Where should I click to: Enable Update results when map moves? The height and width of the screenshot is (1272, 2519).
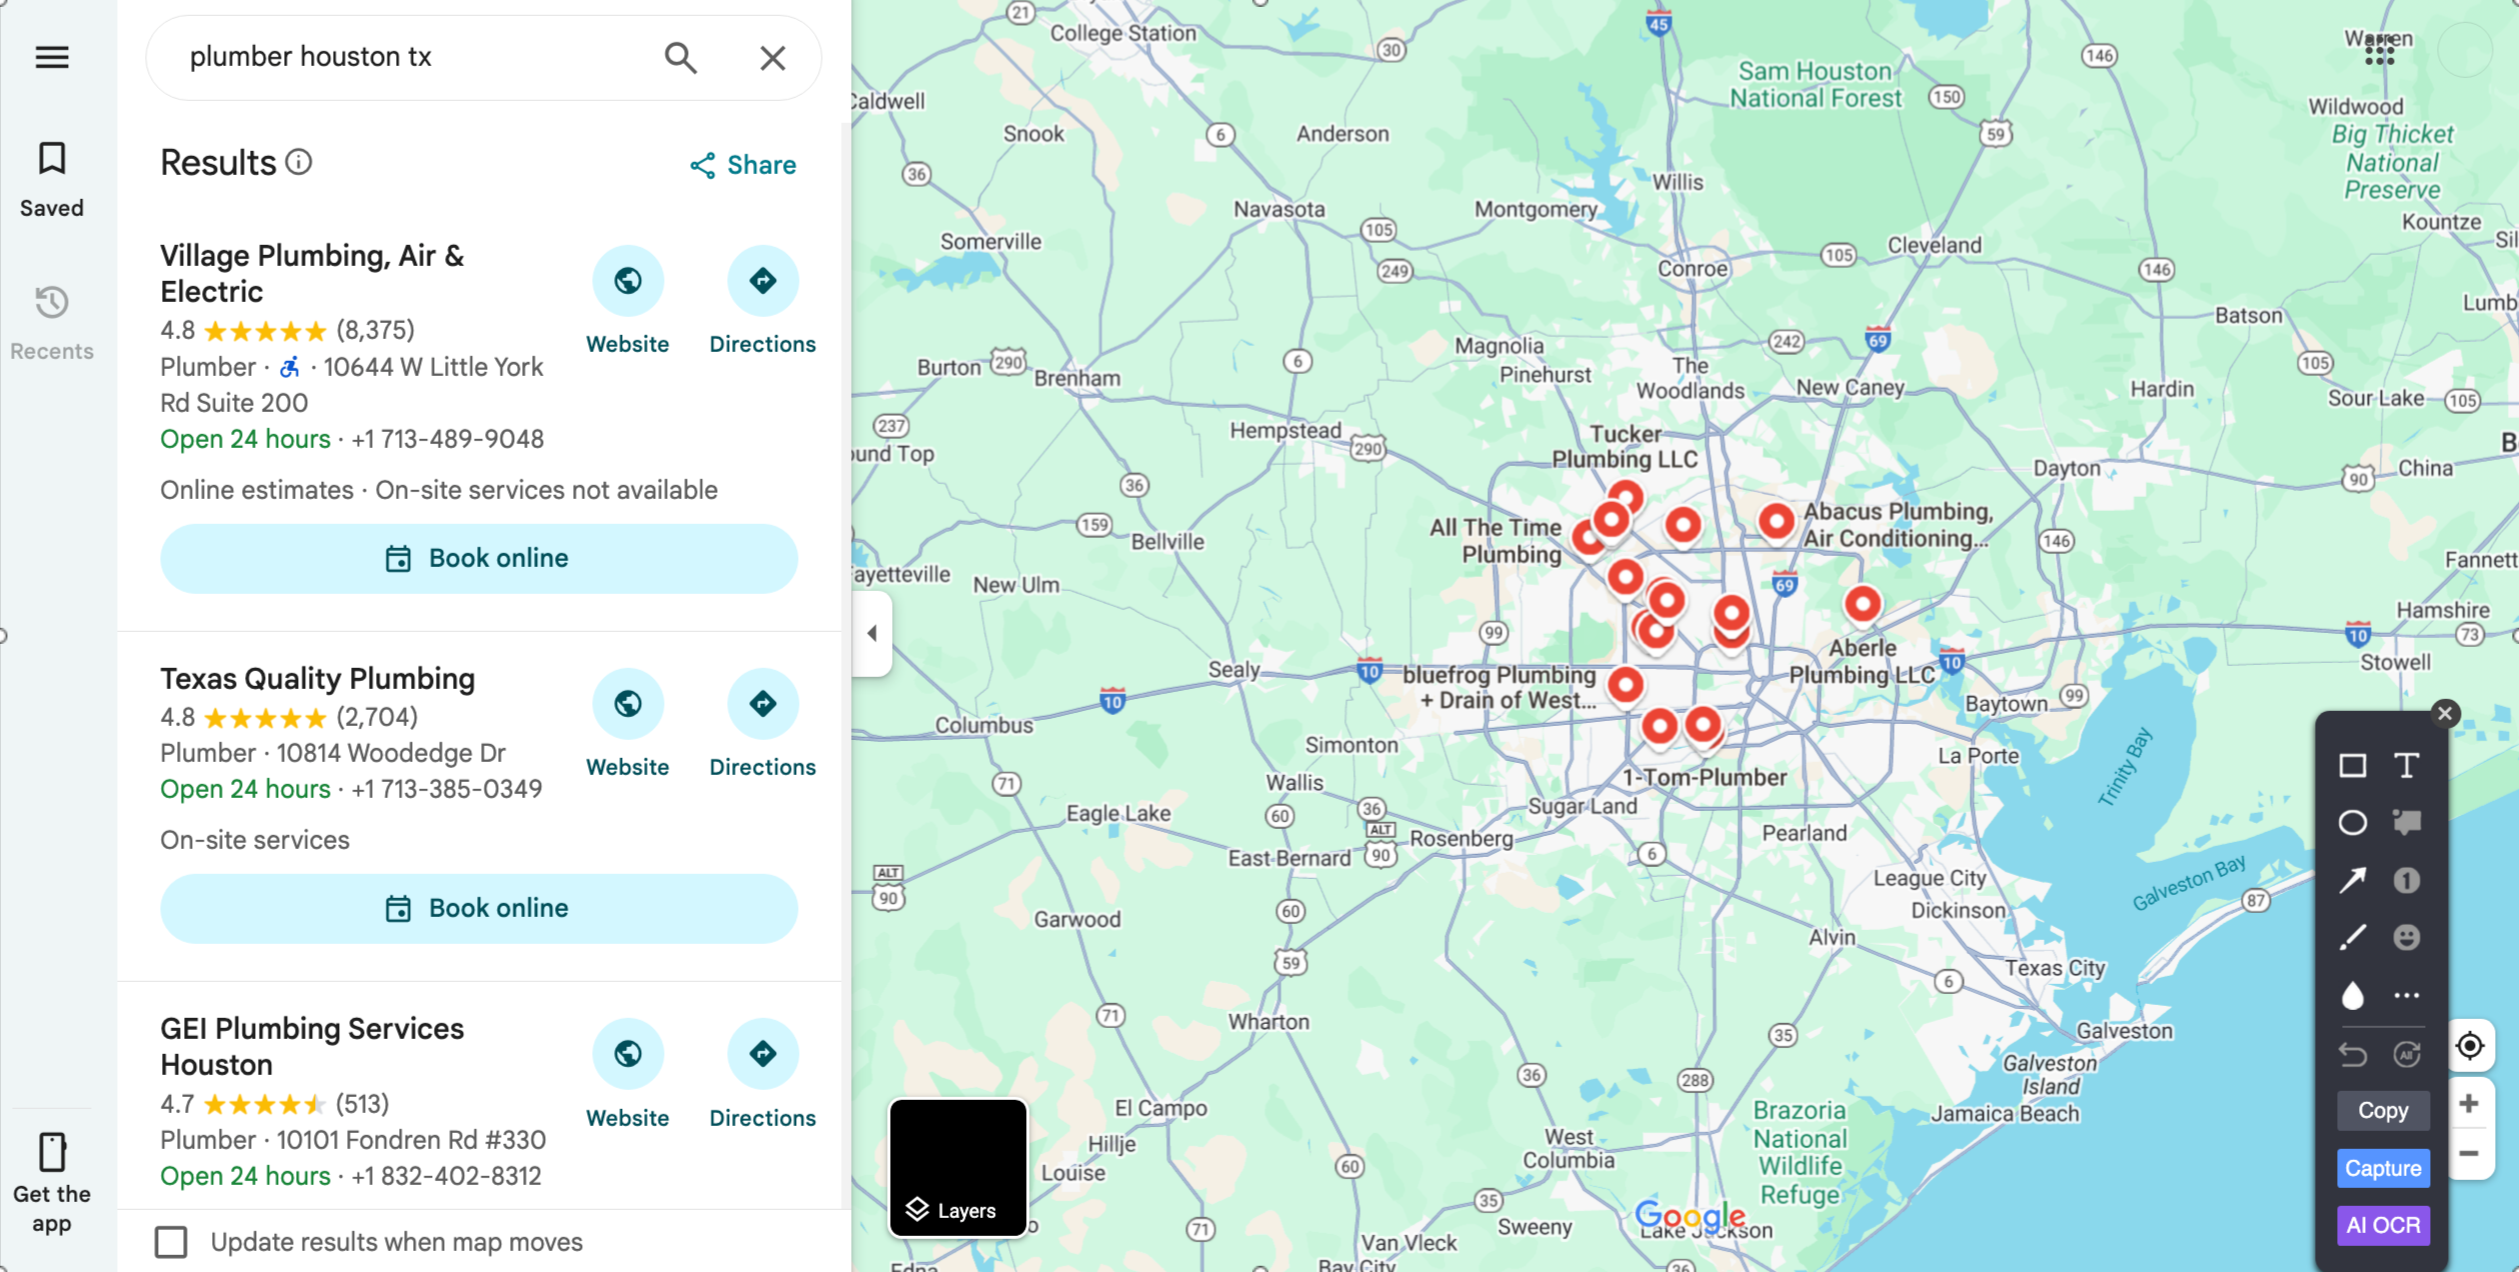pos(171,1242)
